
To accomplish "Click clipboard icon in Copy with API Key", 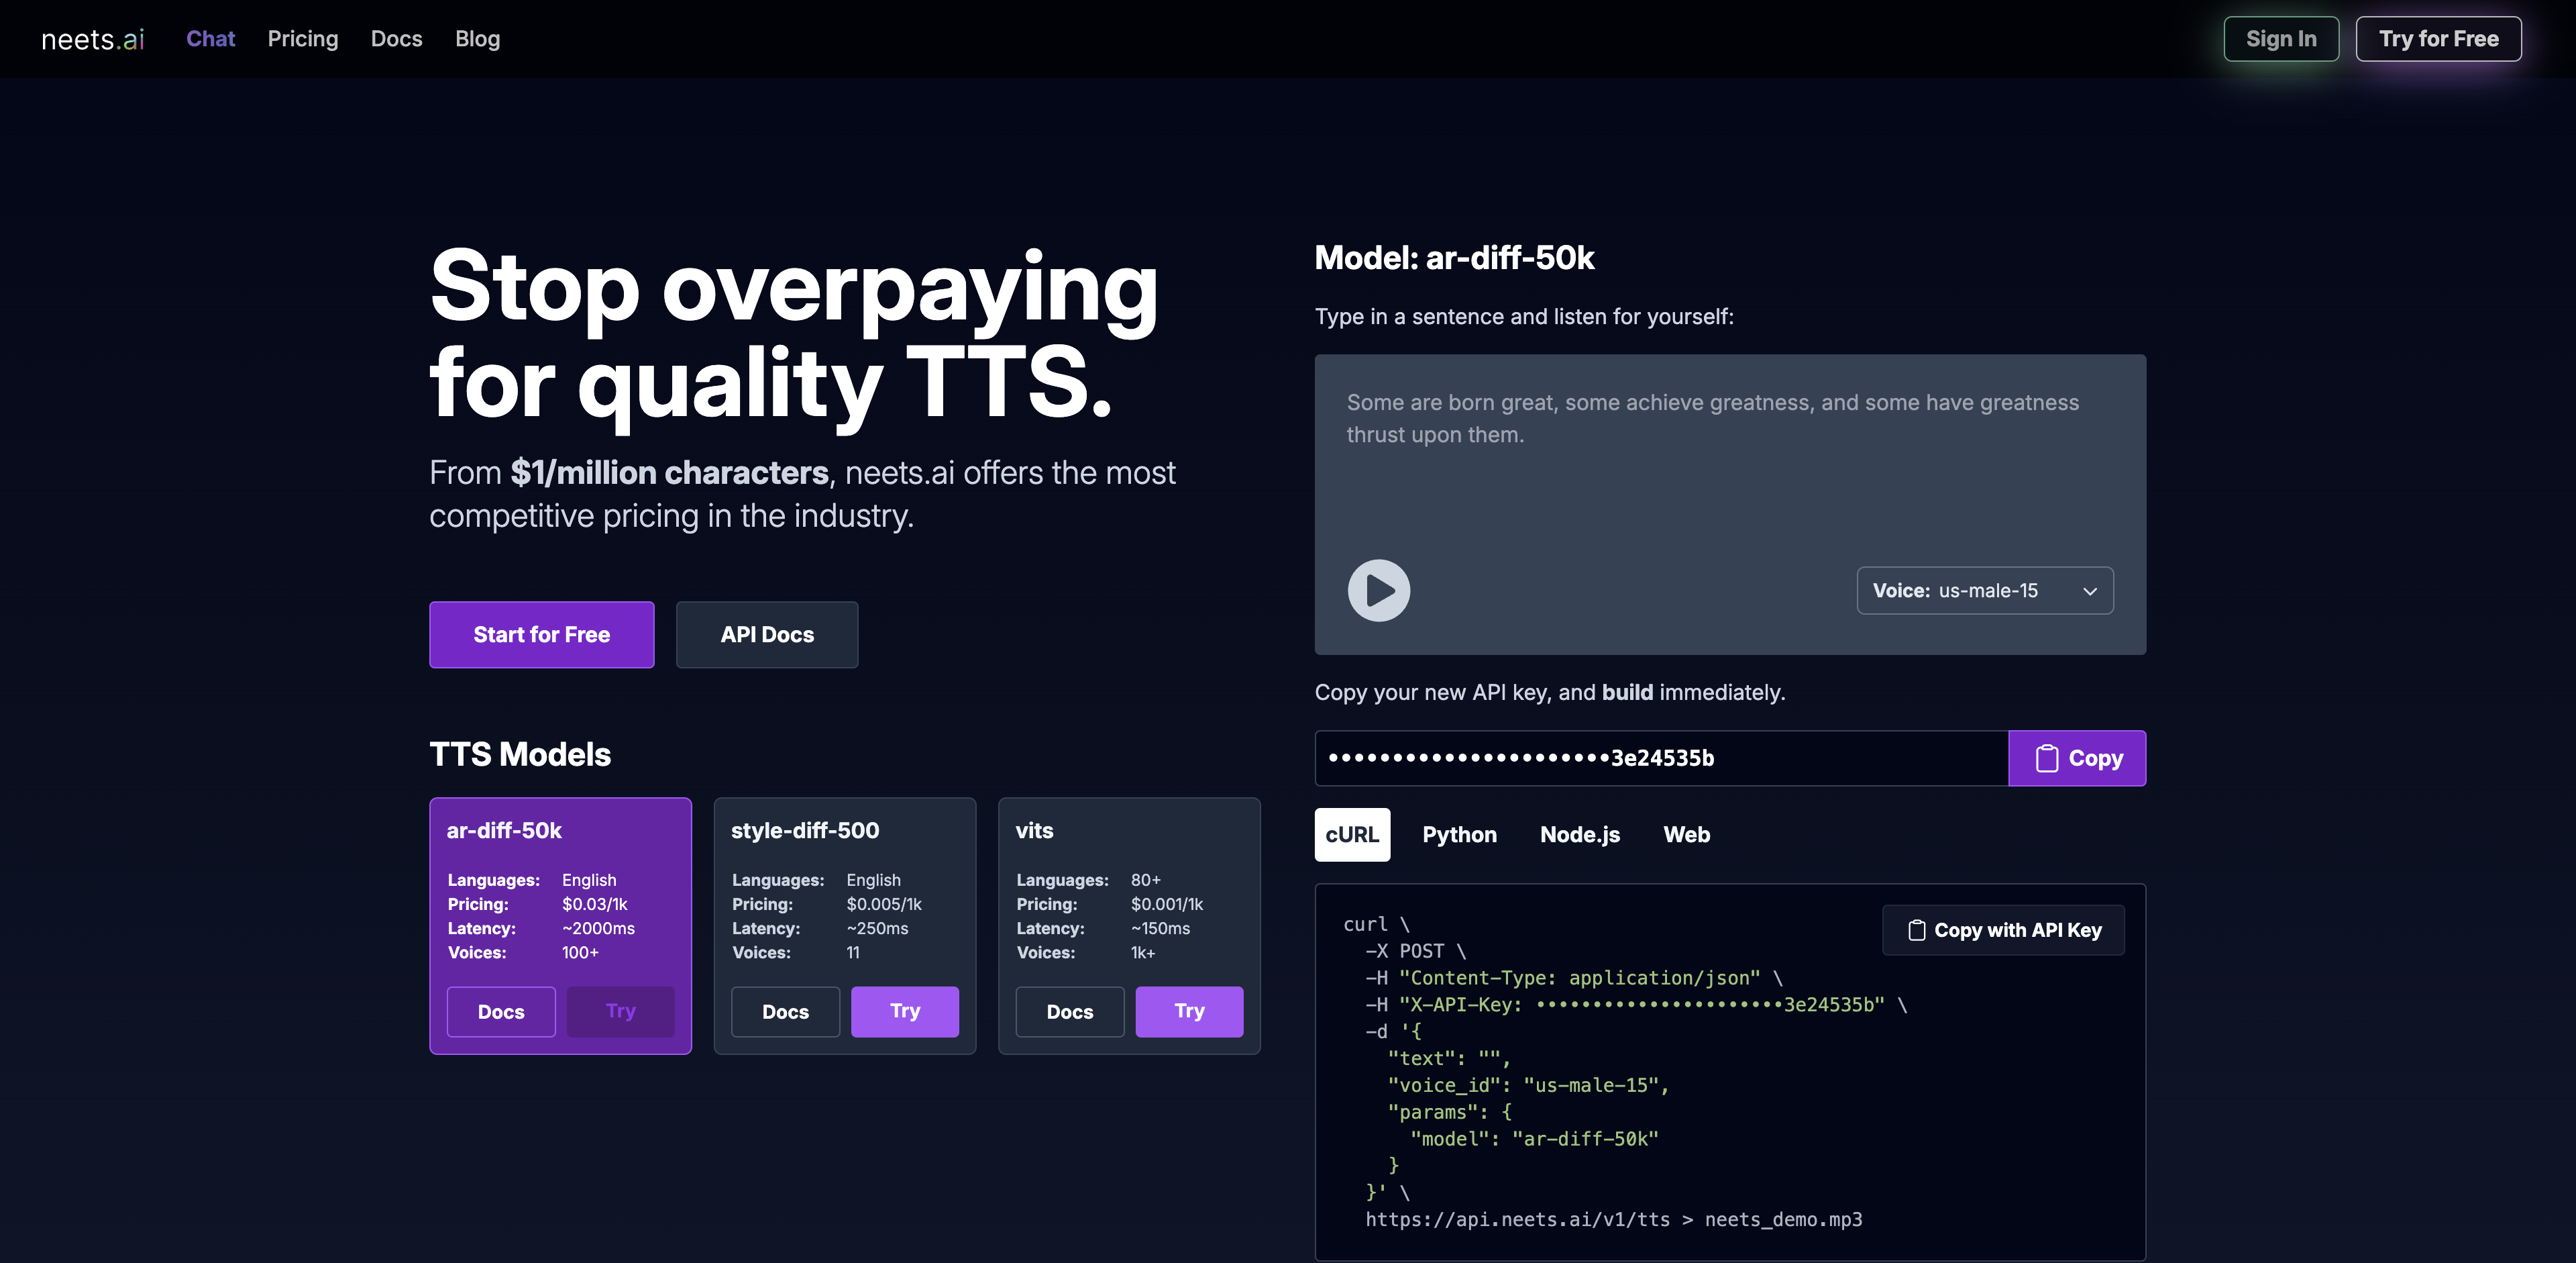I will point(1916,930).
